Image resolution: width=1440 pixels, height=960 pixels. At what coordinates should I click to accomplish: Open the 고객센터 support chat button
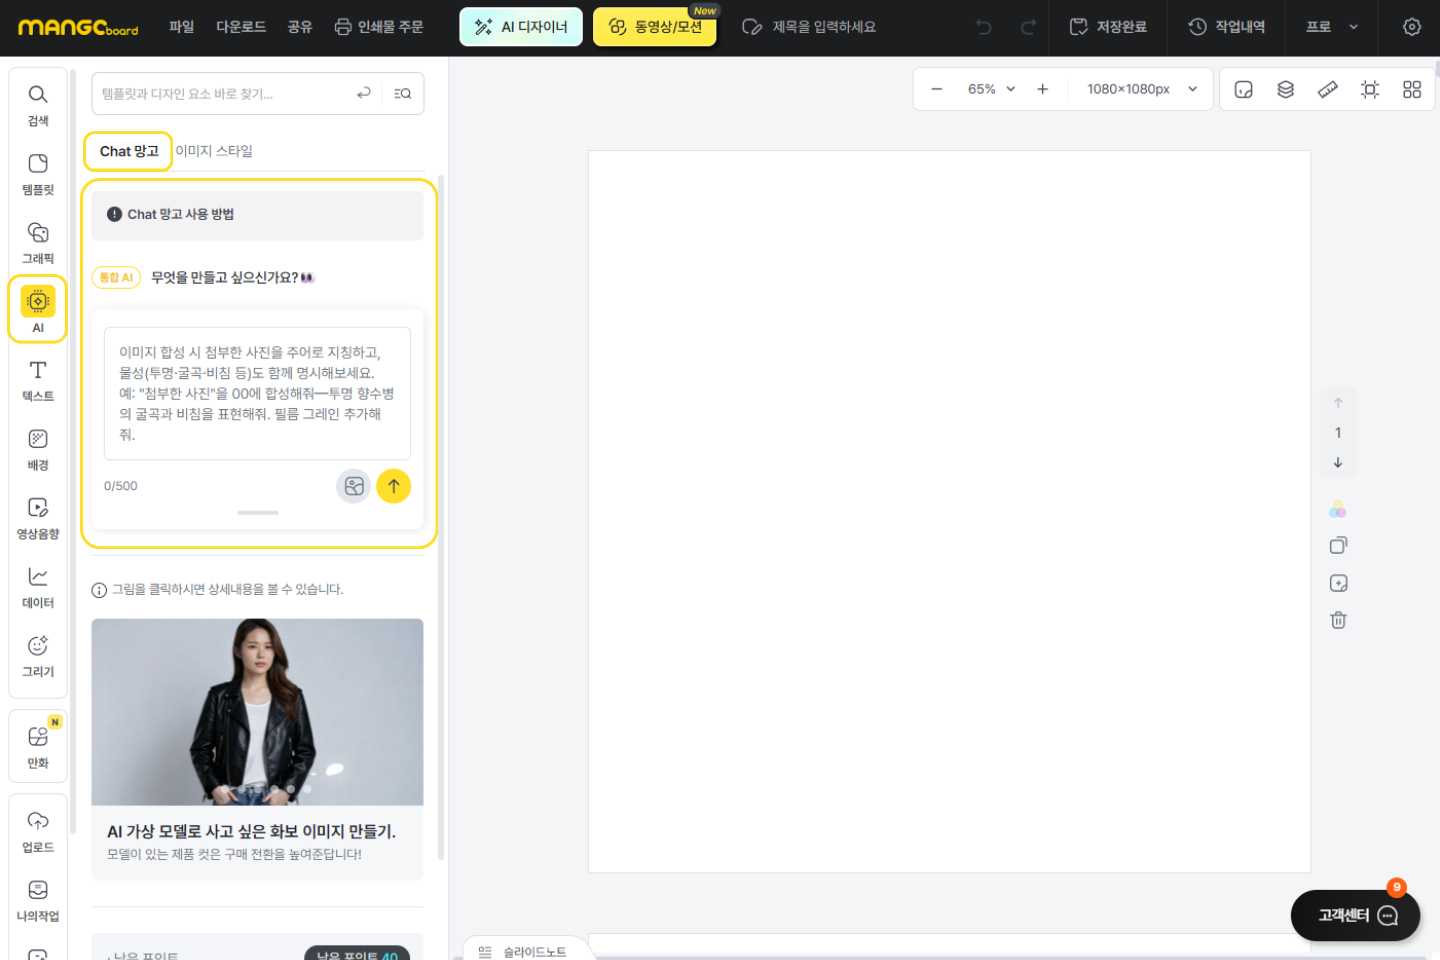[x=1355, y=915]
